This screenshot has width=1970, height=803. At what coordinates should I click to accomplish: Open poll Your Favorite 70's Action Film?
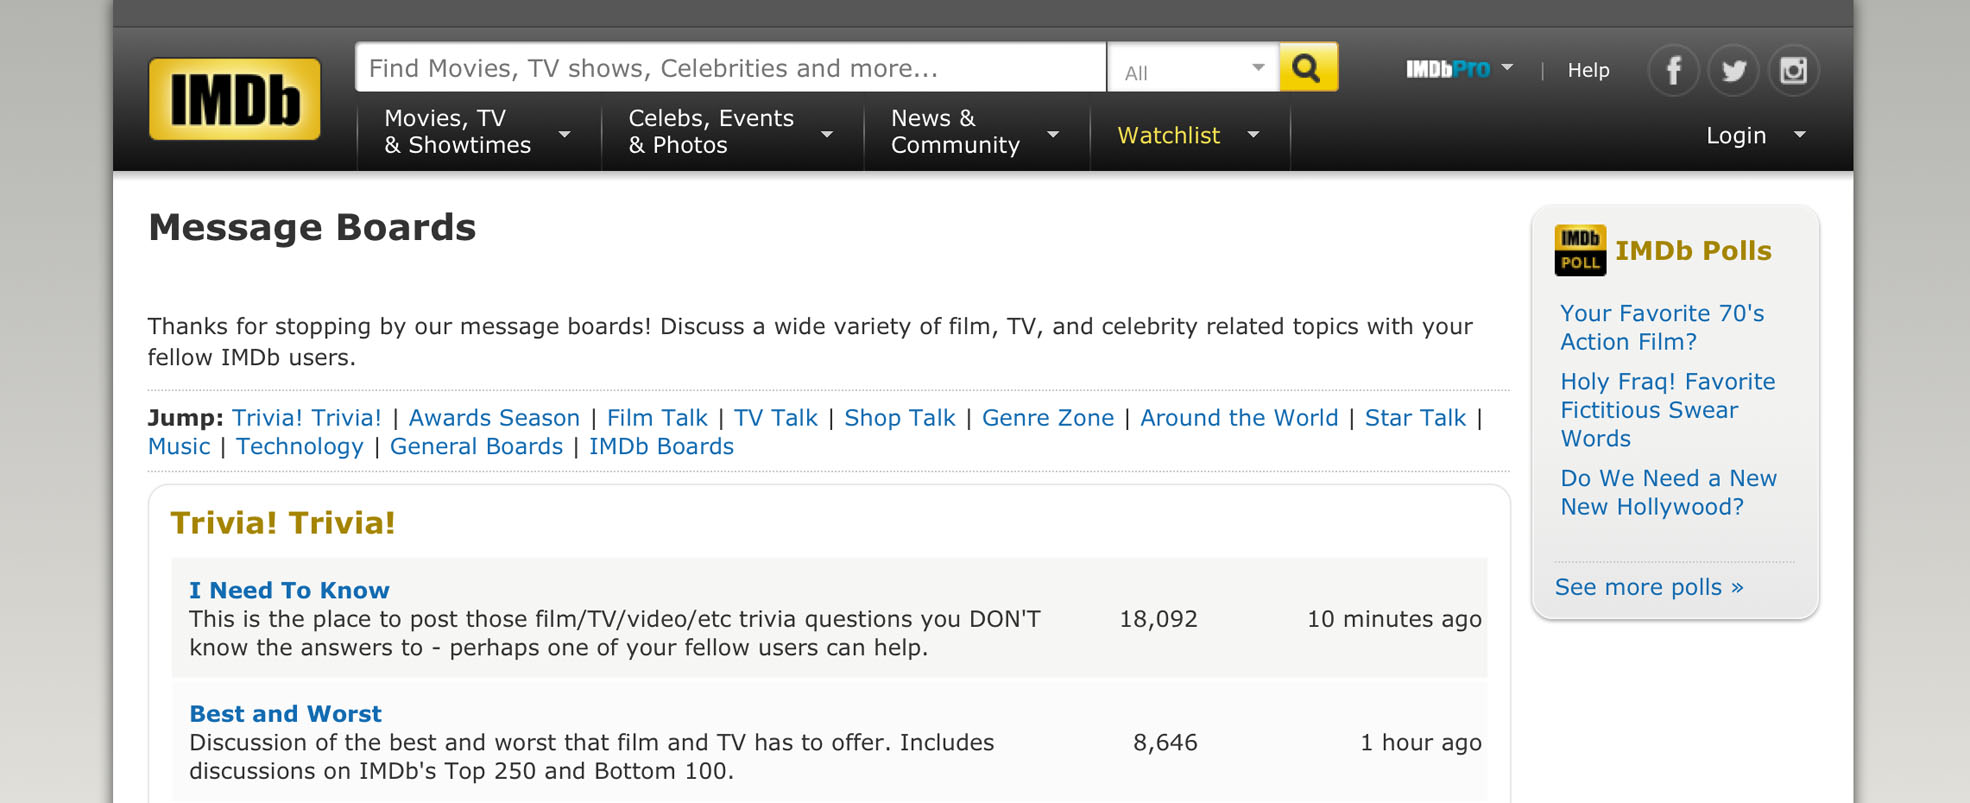tap(1662, 328)
